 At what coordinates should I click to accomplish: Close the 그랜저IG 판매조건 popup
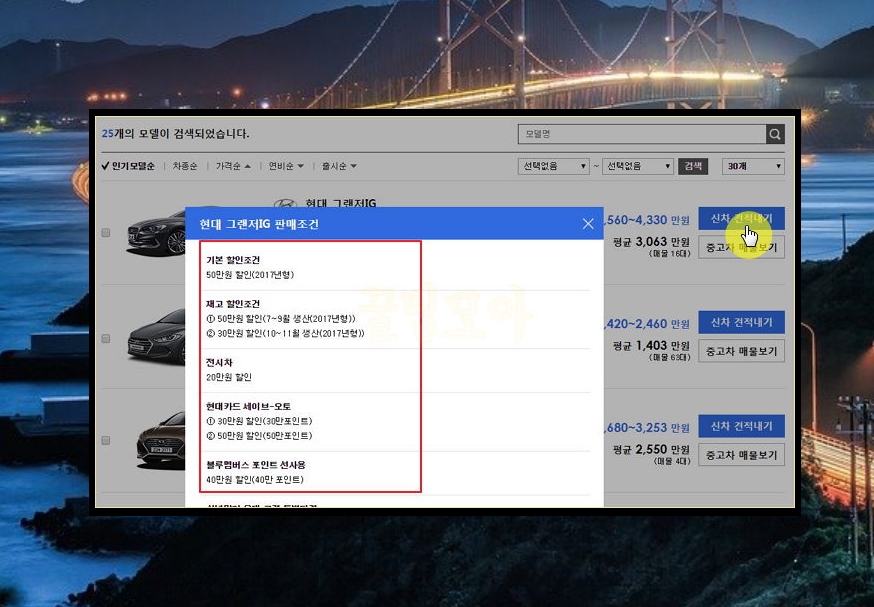pyautogui.click(x=588, y=224)
